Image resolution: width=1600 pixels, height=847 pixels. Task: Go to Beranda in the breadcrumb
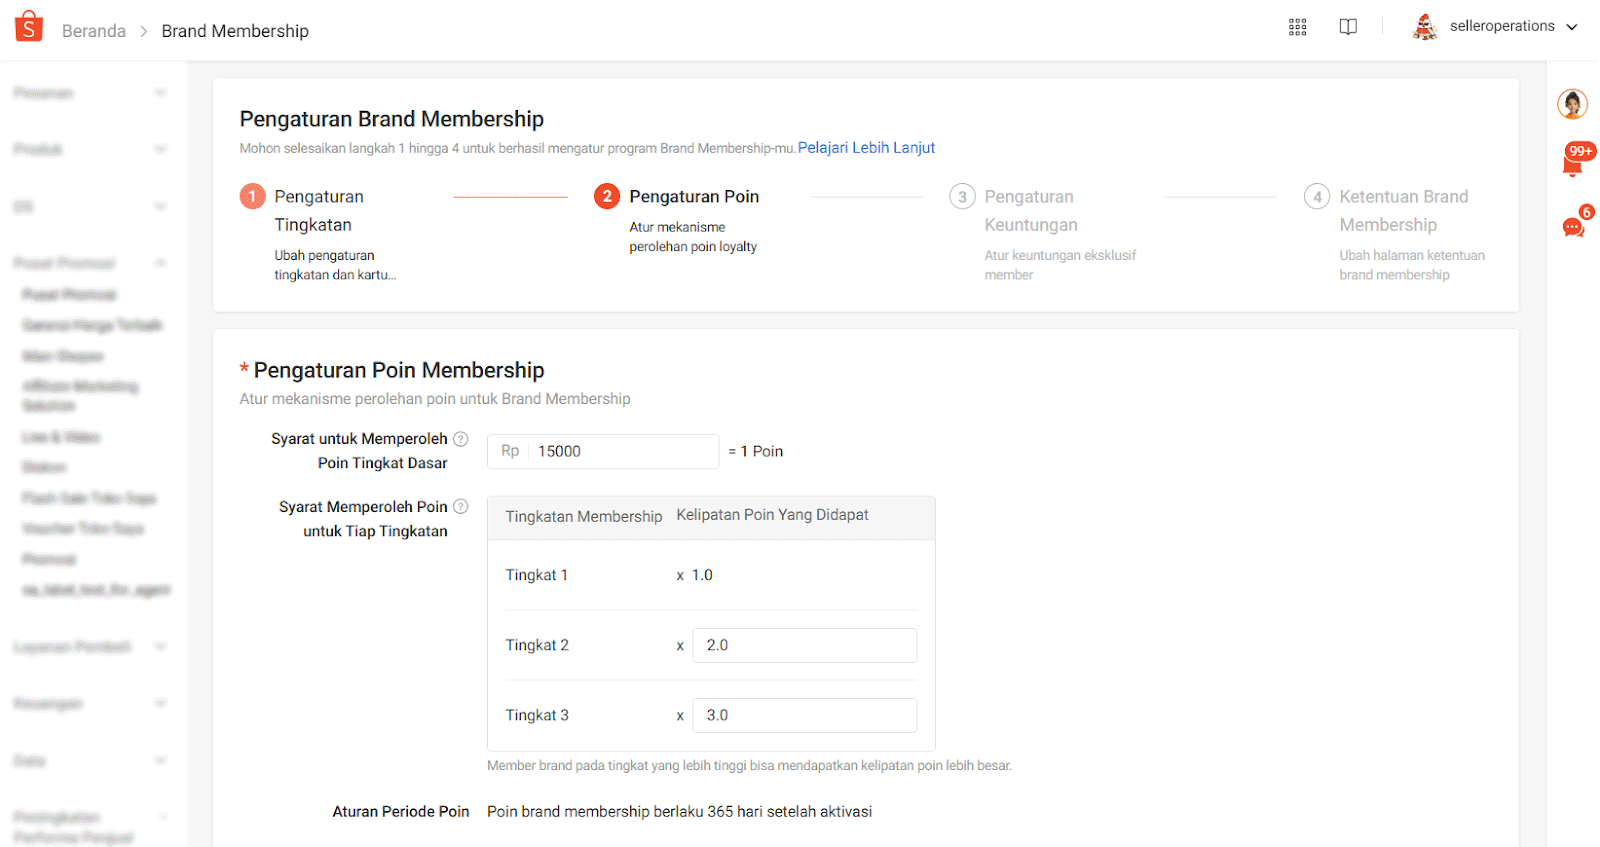coord(94,31)
